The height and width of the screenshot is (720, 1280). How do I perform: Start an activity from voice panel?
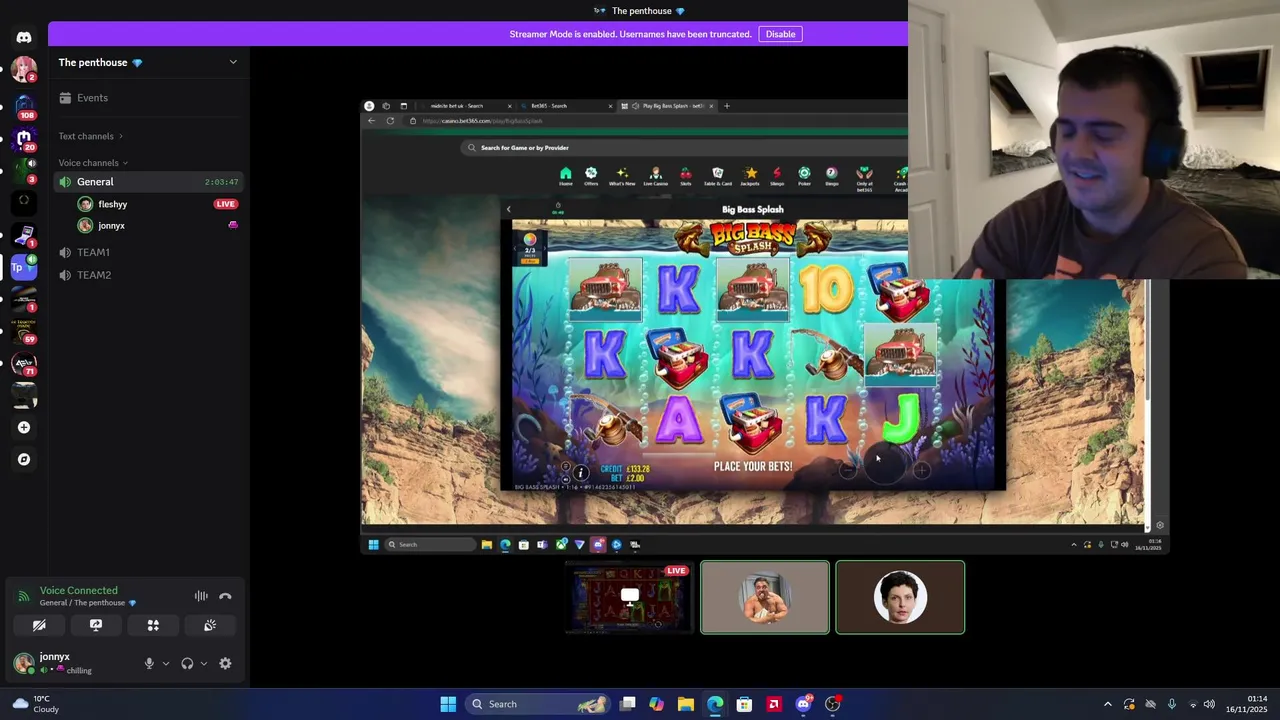[153, 625]
